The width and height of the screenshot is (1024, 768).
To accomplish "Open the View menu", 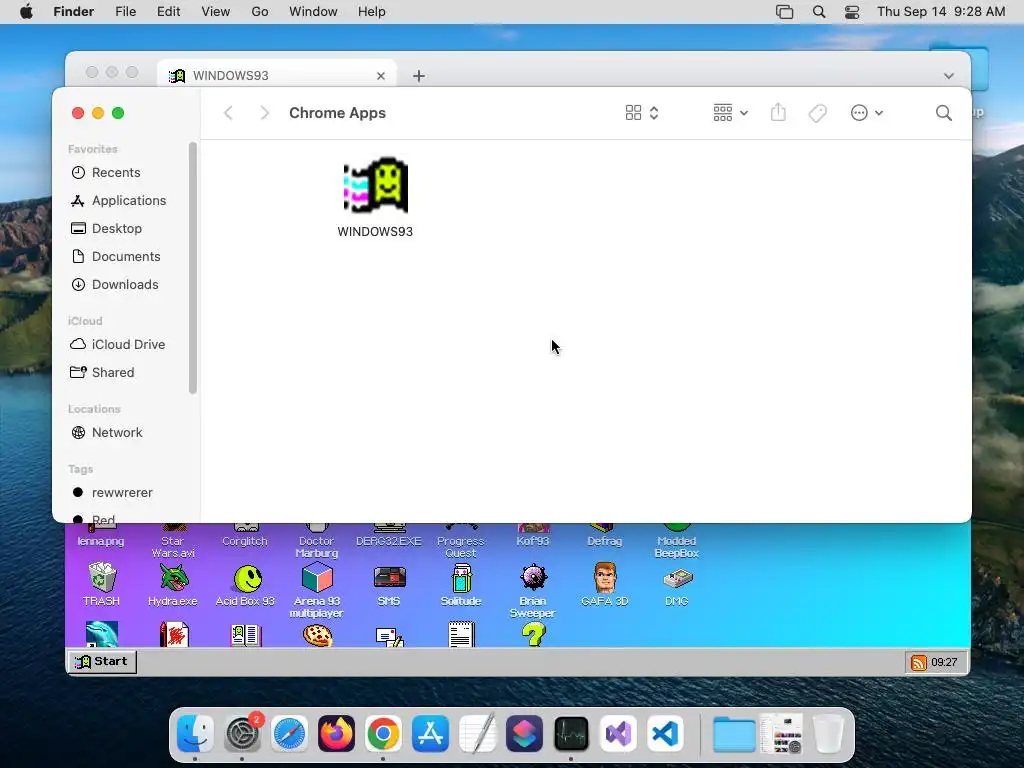I will 216,12.
